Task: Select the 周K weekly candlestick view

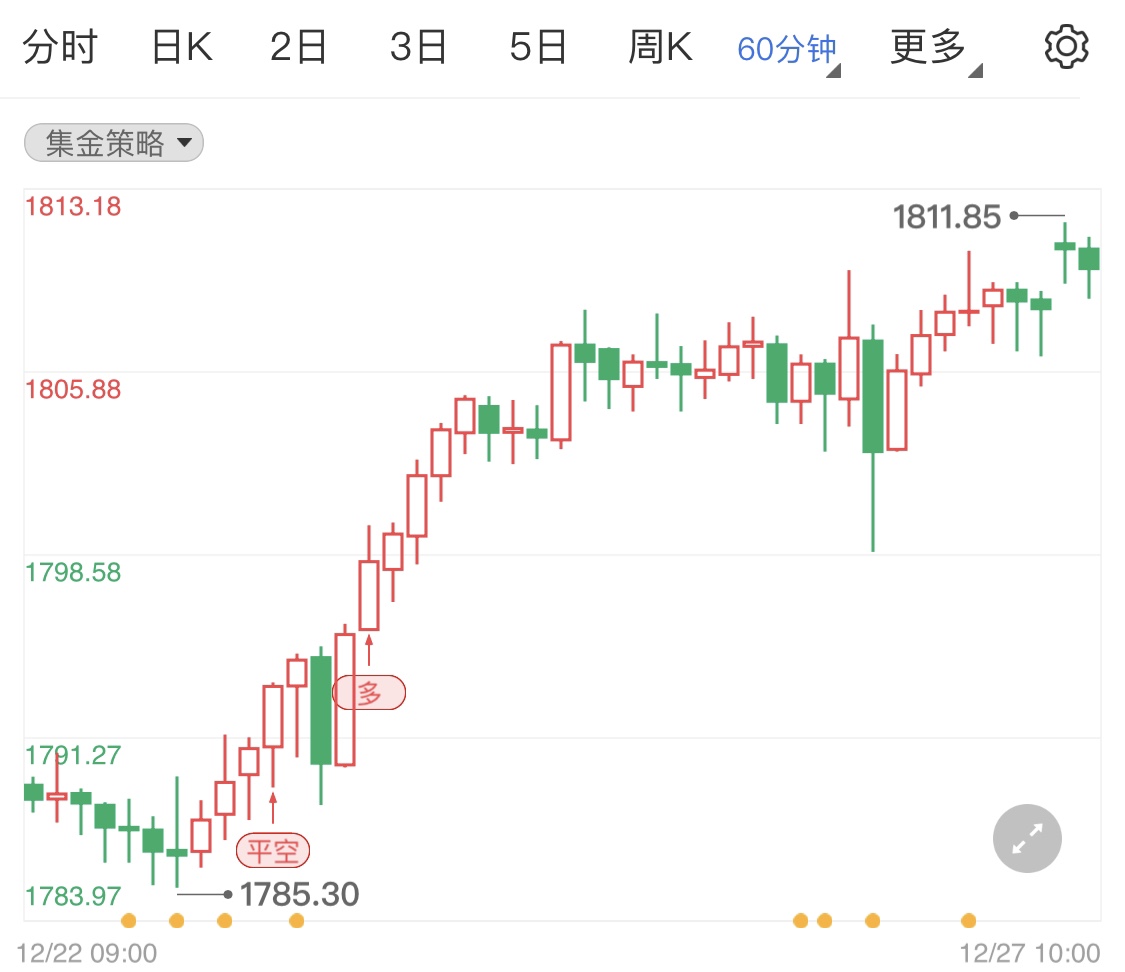Action: click(659, 45)
